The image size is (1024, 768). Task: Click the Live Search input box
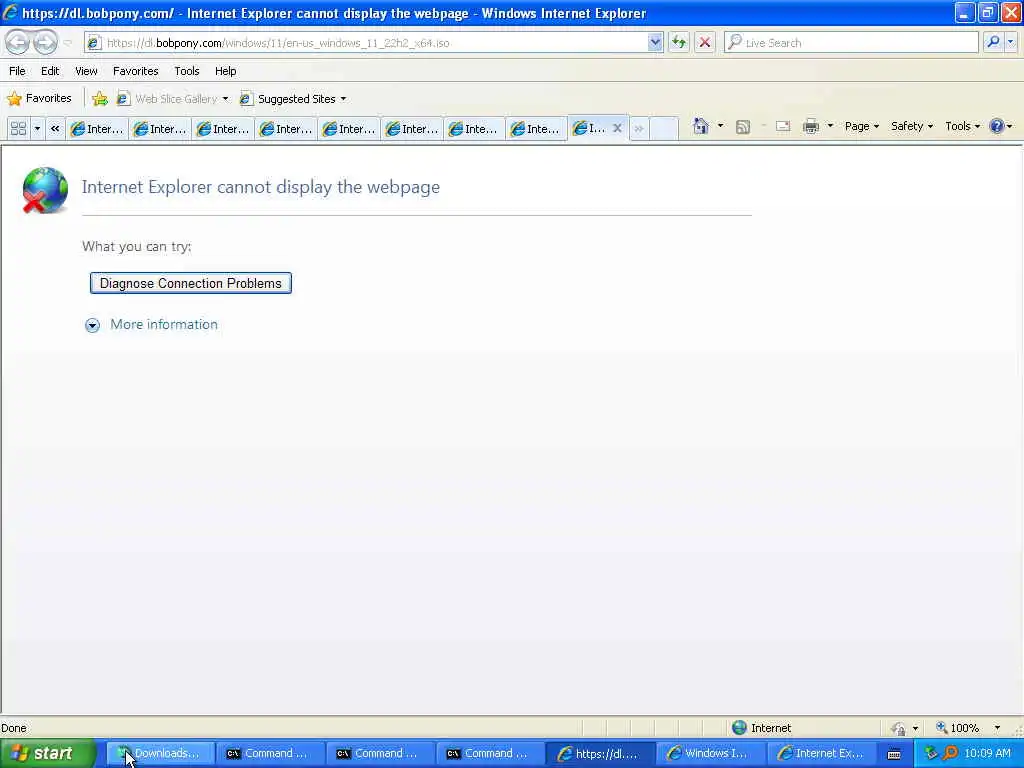852,43
